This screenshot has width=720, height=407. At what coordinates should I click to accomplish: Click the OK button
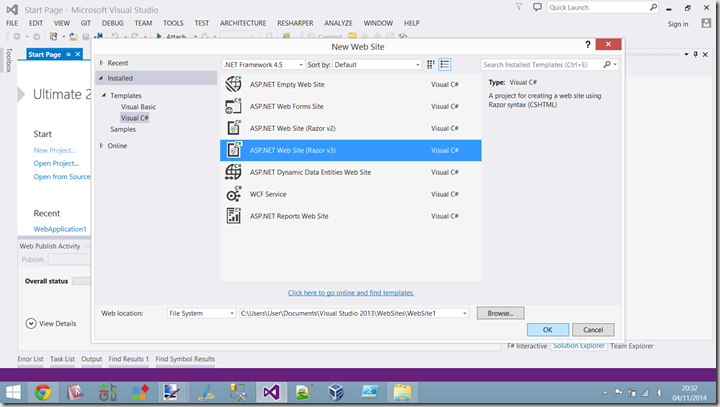(x=548, y=330)
